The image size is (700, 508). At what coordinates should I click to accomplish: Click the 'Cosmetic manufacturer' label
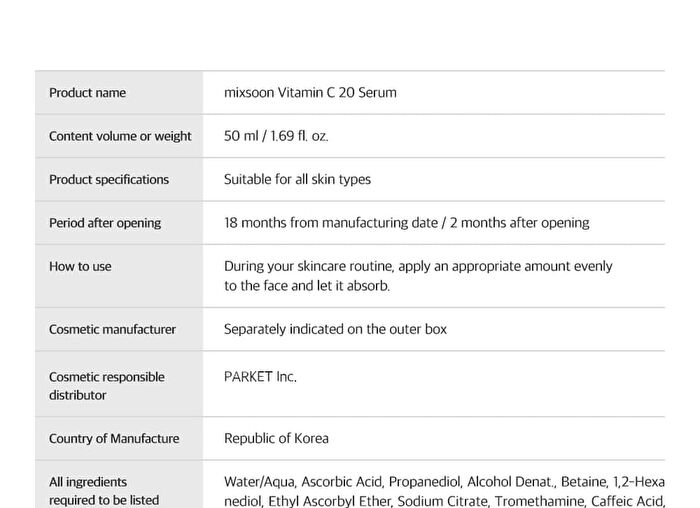pos(112,329)
